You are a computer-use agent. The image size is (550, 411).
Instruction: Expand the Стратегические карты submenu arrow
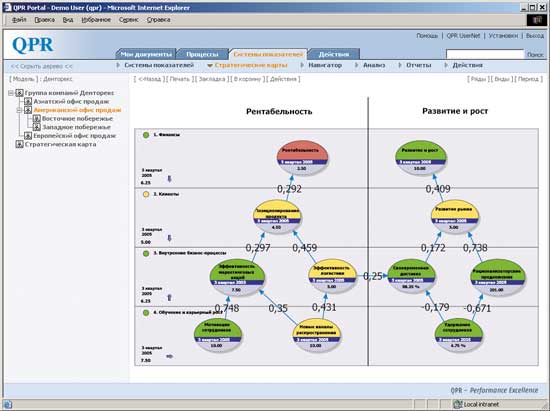pos(210,66)
